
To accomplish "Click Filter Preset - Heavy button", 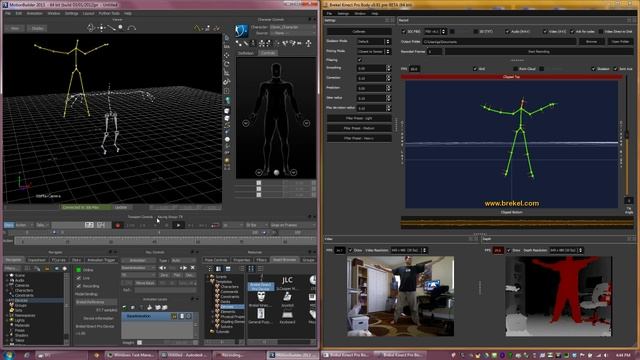I will tap(359, 138).
